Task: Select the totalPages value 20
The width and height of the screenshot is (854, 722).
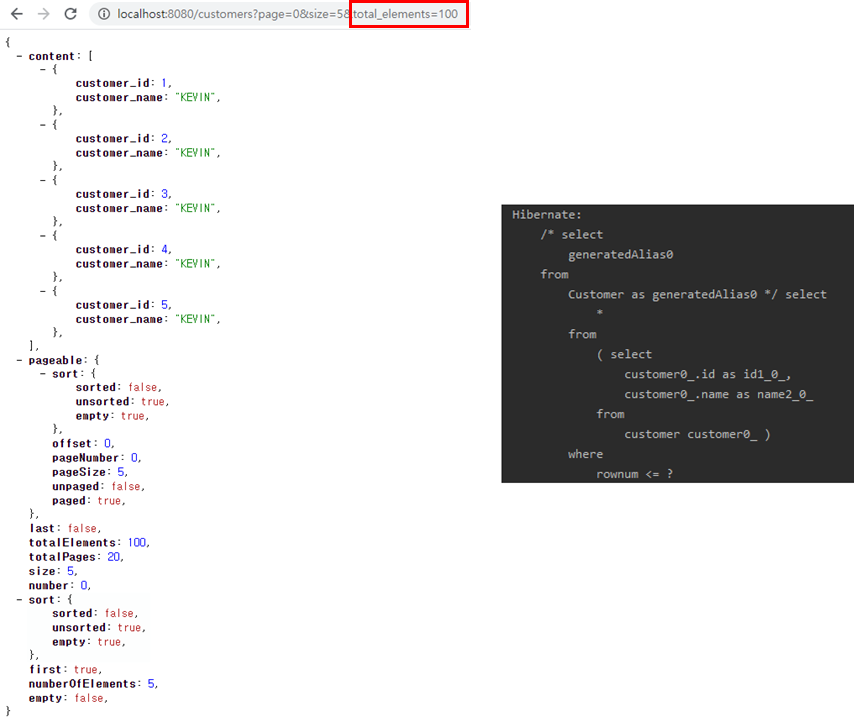Action: (x=113, y=557)
